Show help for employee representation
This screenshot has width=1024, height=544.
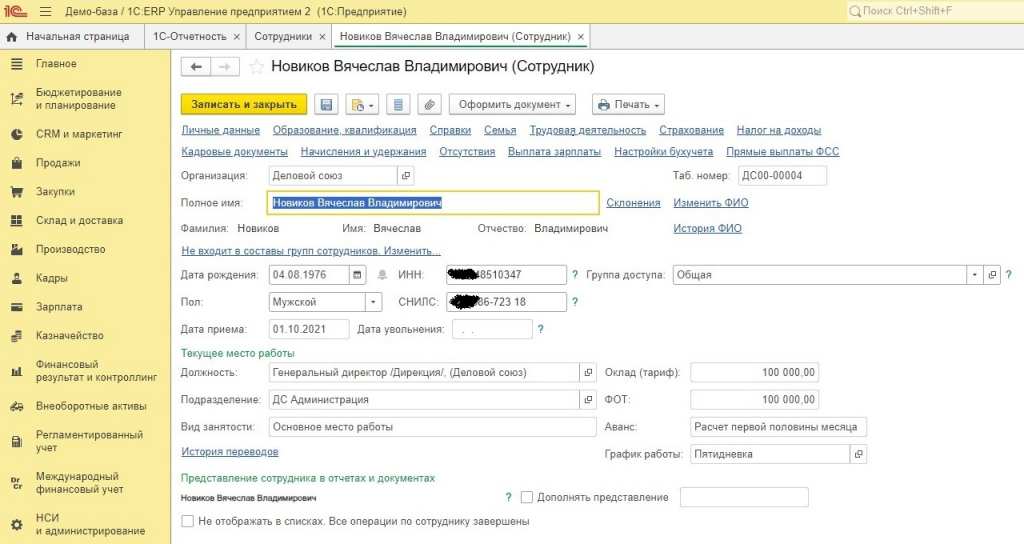tap(508, 497)
